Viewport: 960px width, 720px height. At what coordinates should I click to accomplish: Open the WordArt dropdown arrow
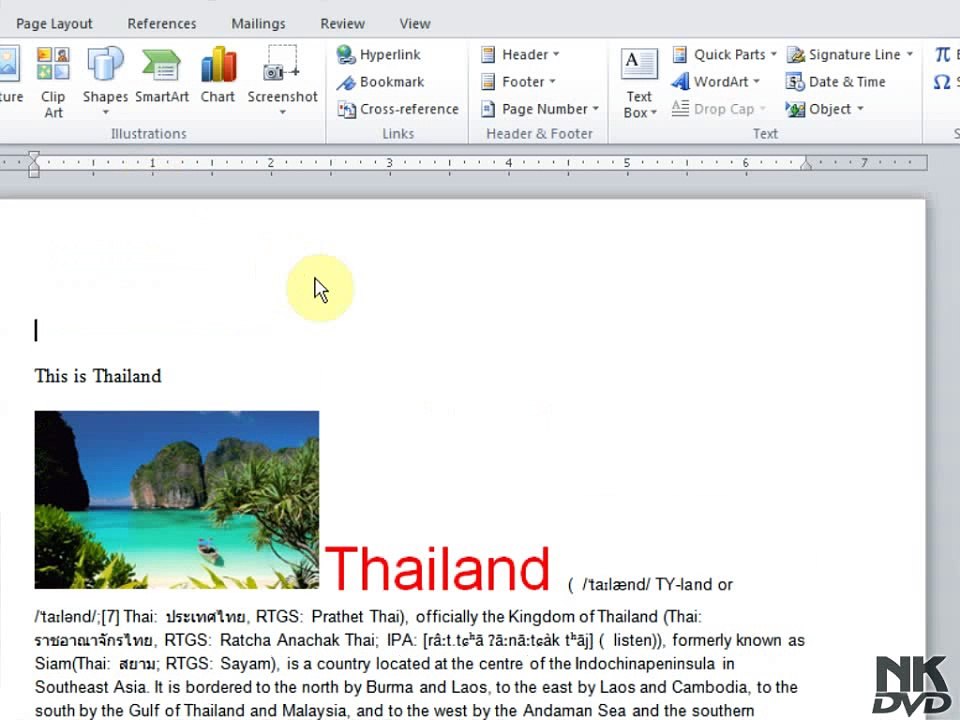757,81
